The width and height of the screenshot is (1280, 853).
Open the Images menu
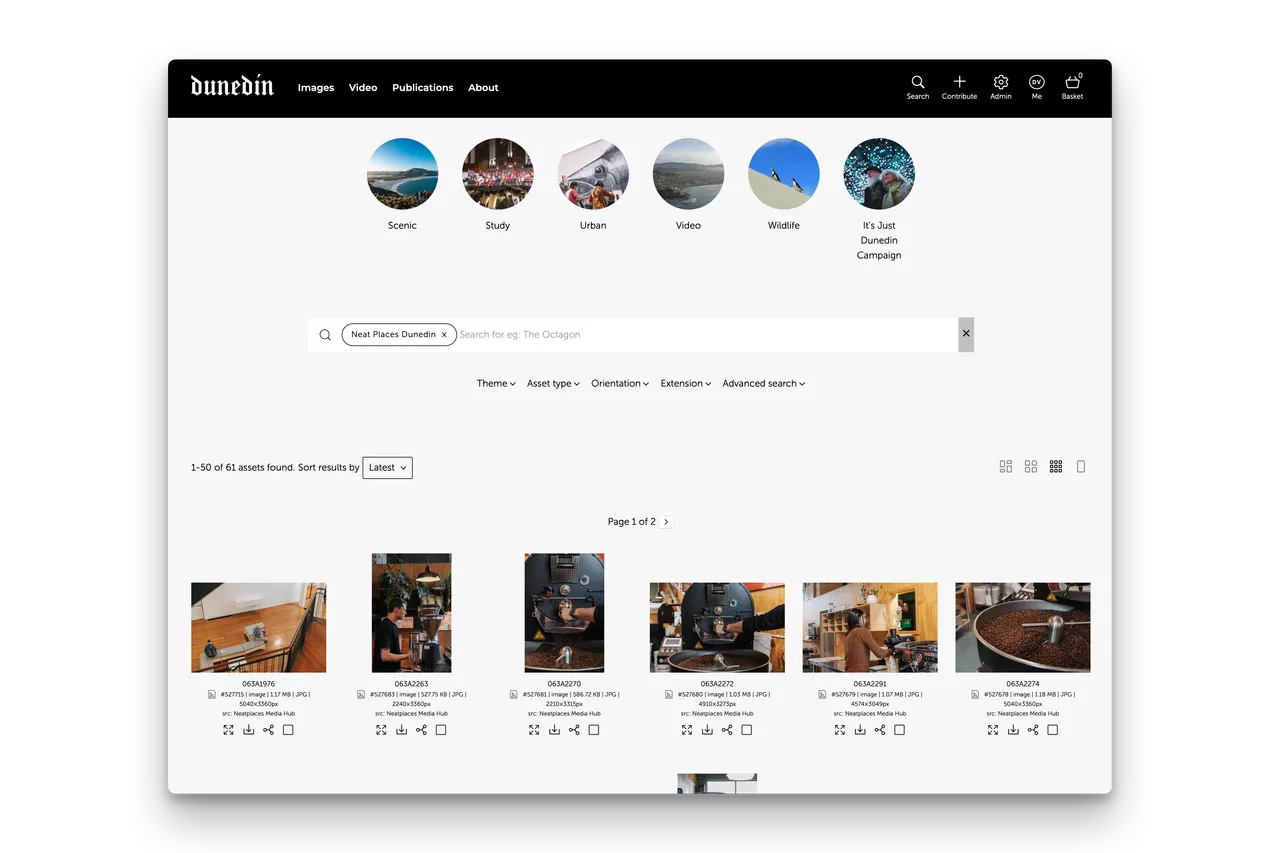pos(316,88)
